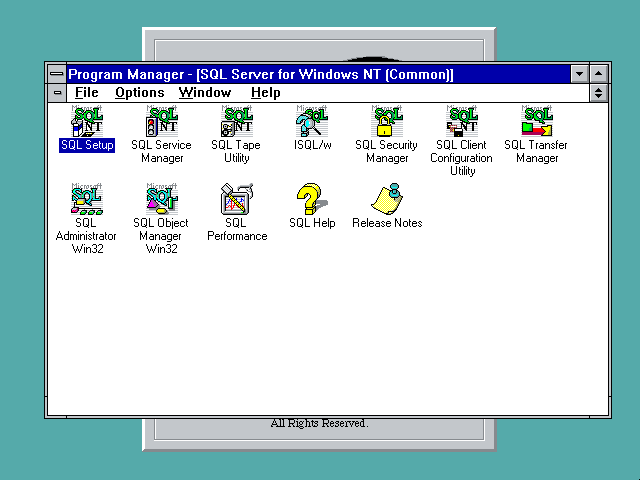Minimize Program Manager with the down arrow
640x480 pixels.
tap(580, 74)
